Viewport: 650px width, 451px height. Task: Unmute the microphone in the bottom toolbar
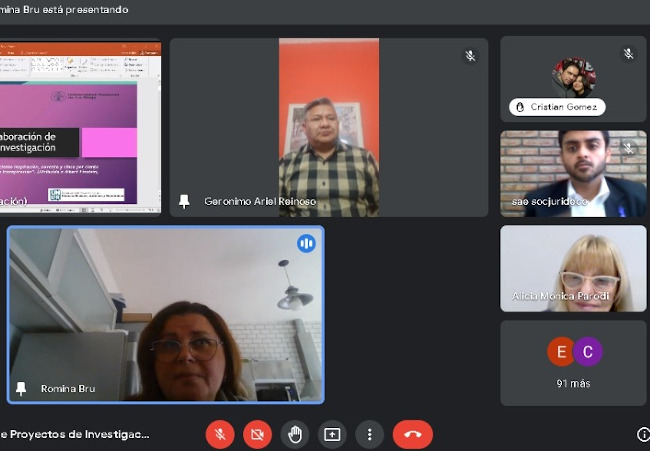click(220, 434)
